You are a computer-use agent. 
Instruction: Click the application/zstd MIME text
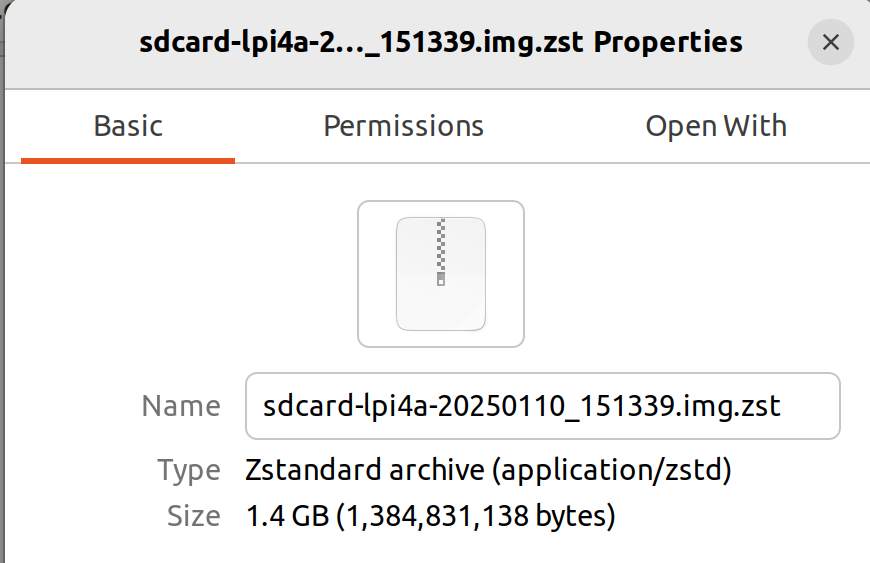point(613,470)
